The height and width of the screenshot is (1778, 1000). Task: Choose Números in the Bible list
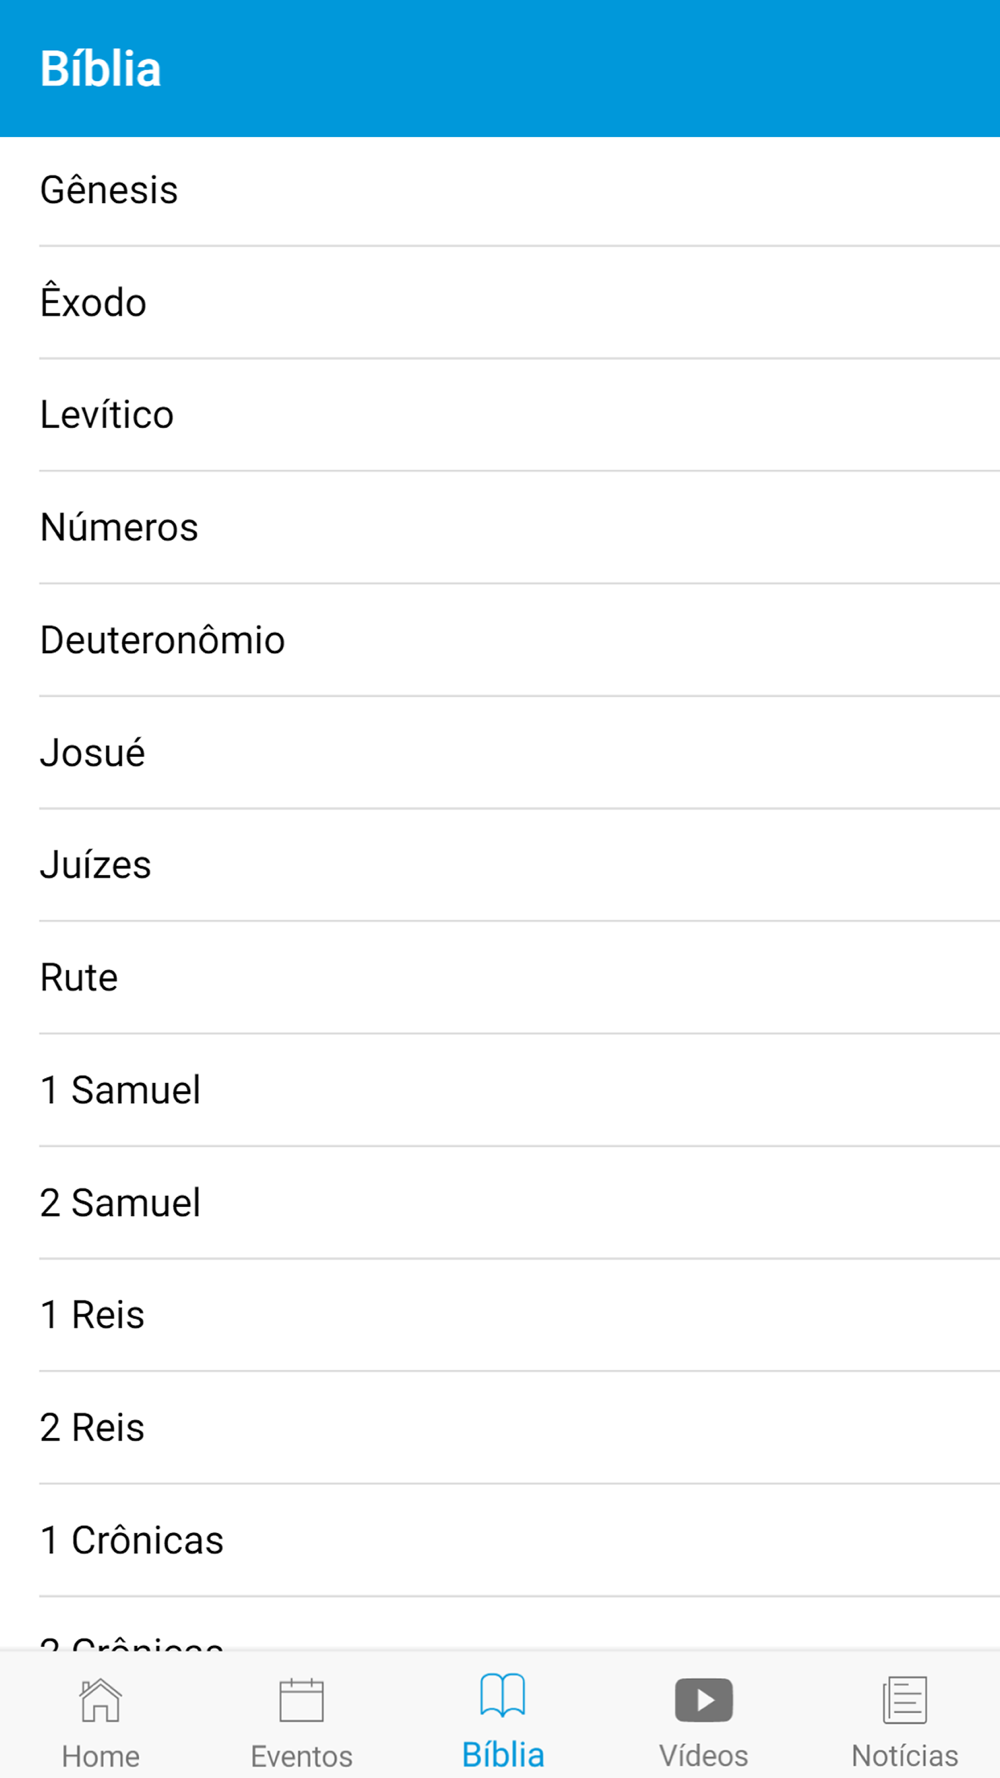pyautogui.click(x=500, y=527)
